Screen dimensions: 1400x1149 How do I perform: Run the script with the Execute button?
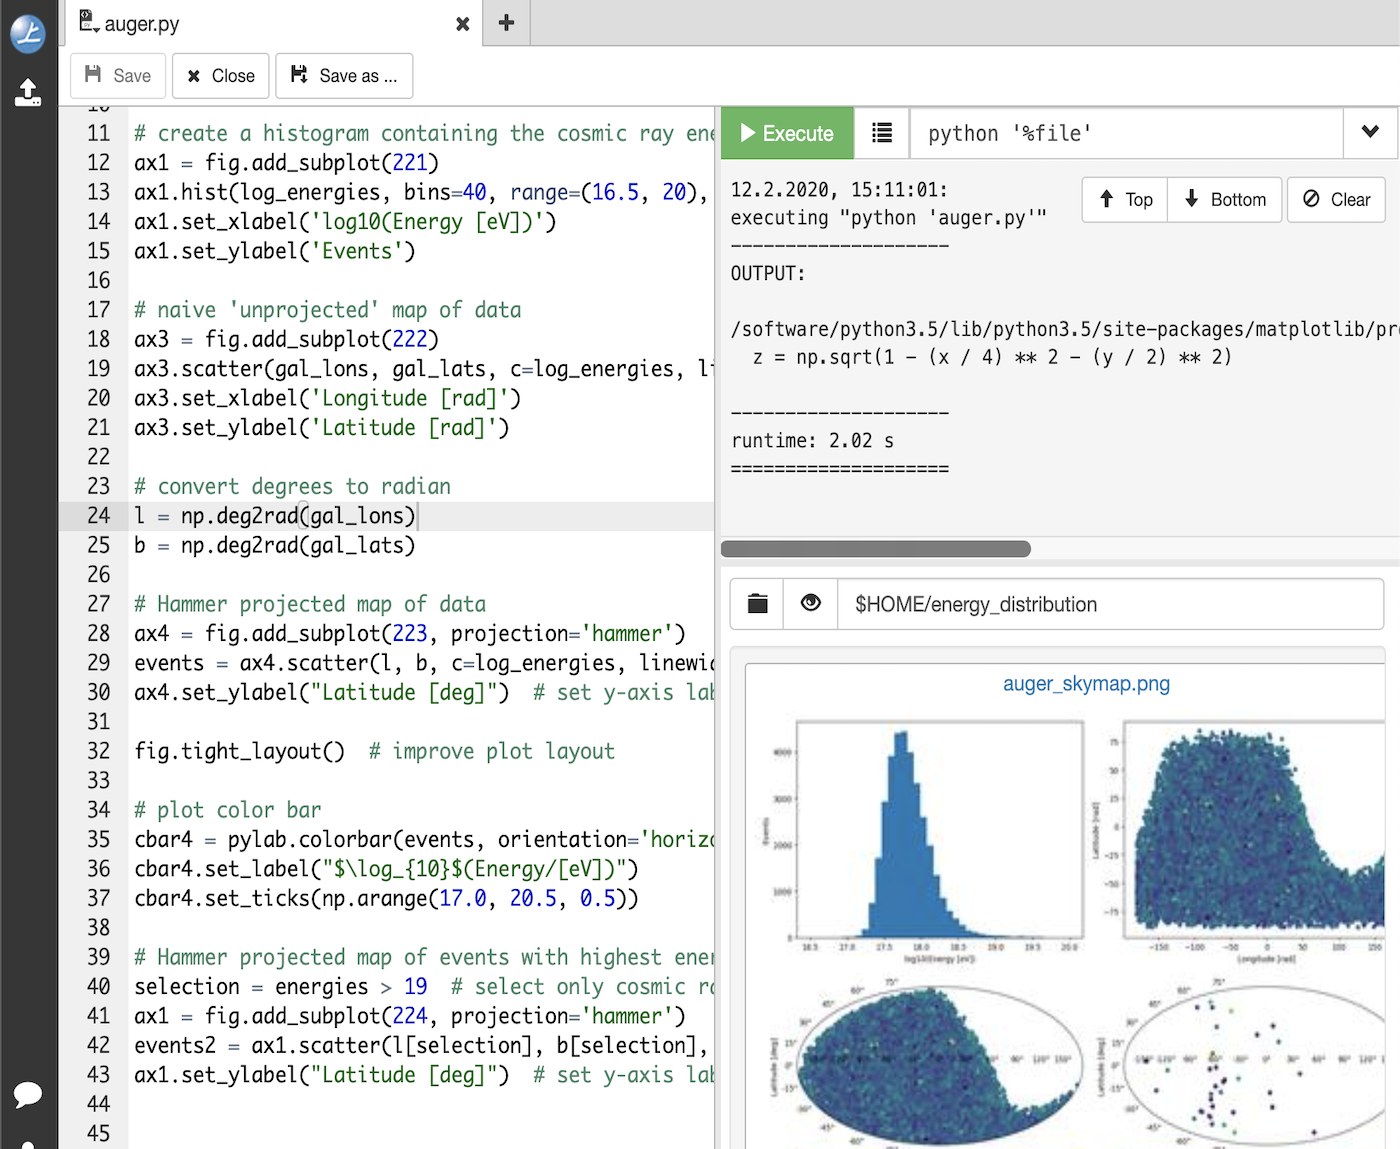787,133
